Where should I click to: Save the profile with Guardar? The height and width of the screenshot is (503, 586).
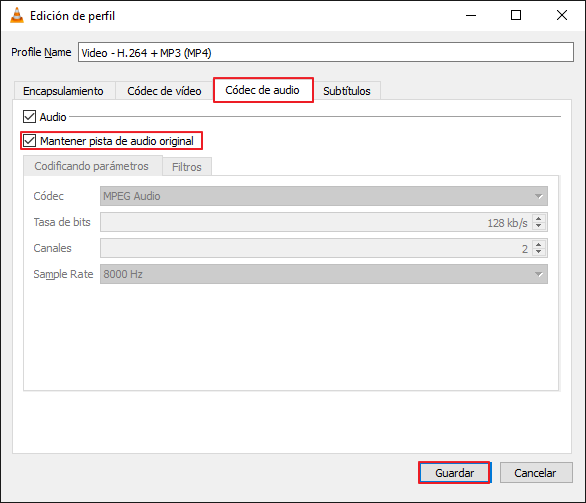click(x=454, y=473)
